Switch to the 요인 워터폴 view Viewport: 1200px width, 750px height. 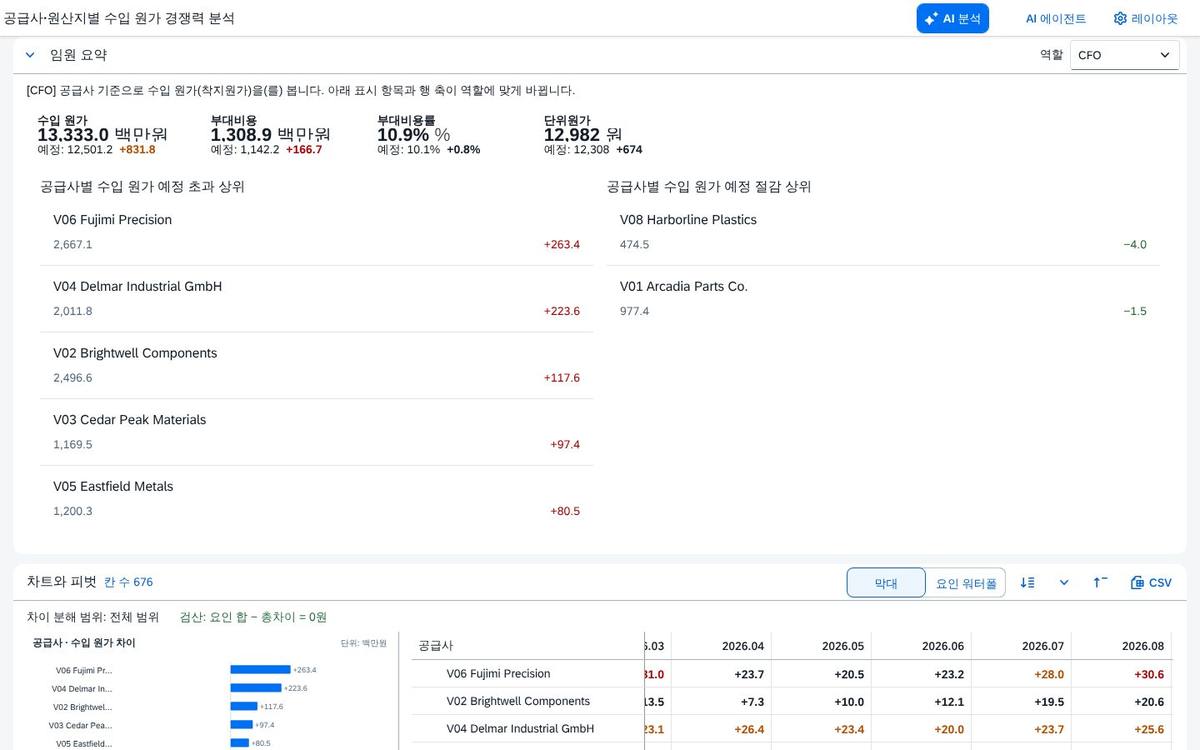(966, 583)
